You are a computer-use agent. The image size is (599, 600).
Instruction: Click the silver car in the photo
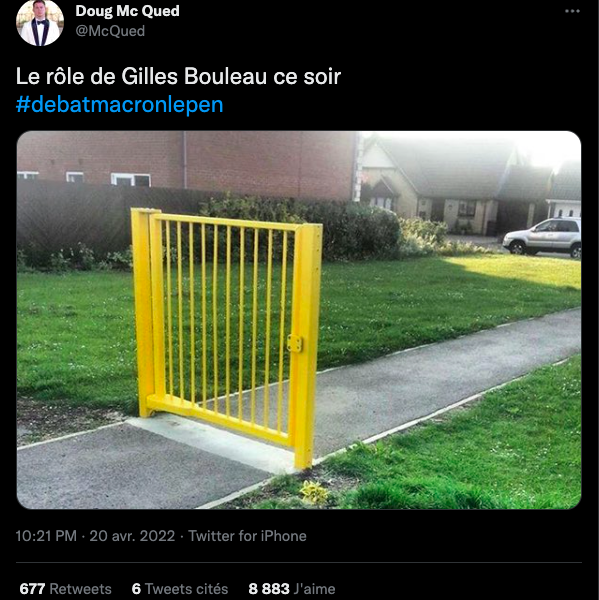coord(542,238)
